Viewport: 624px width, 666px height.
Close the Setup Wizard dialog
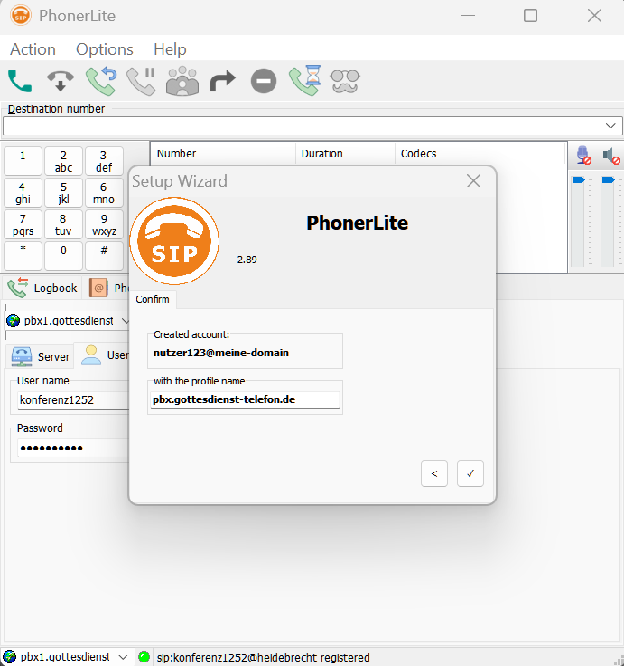click(x=473, y=181)
